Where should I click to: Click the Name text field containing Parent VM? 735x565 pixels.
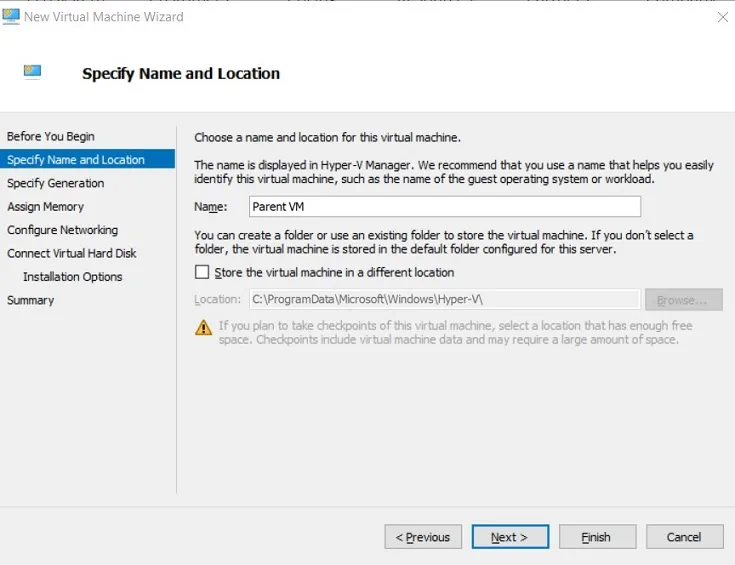(x=444, y=207)
